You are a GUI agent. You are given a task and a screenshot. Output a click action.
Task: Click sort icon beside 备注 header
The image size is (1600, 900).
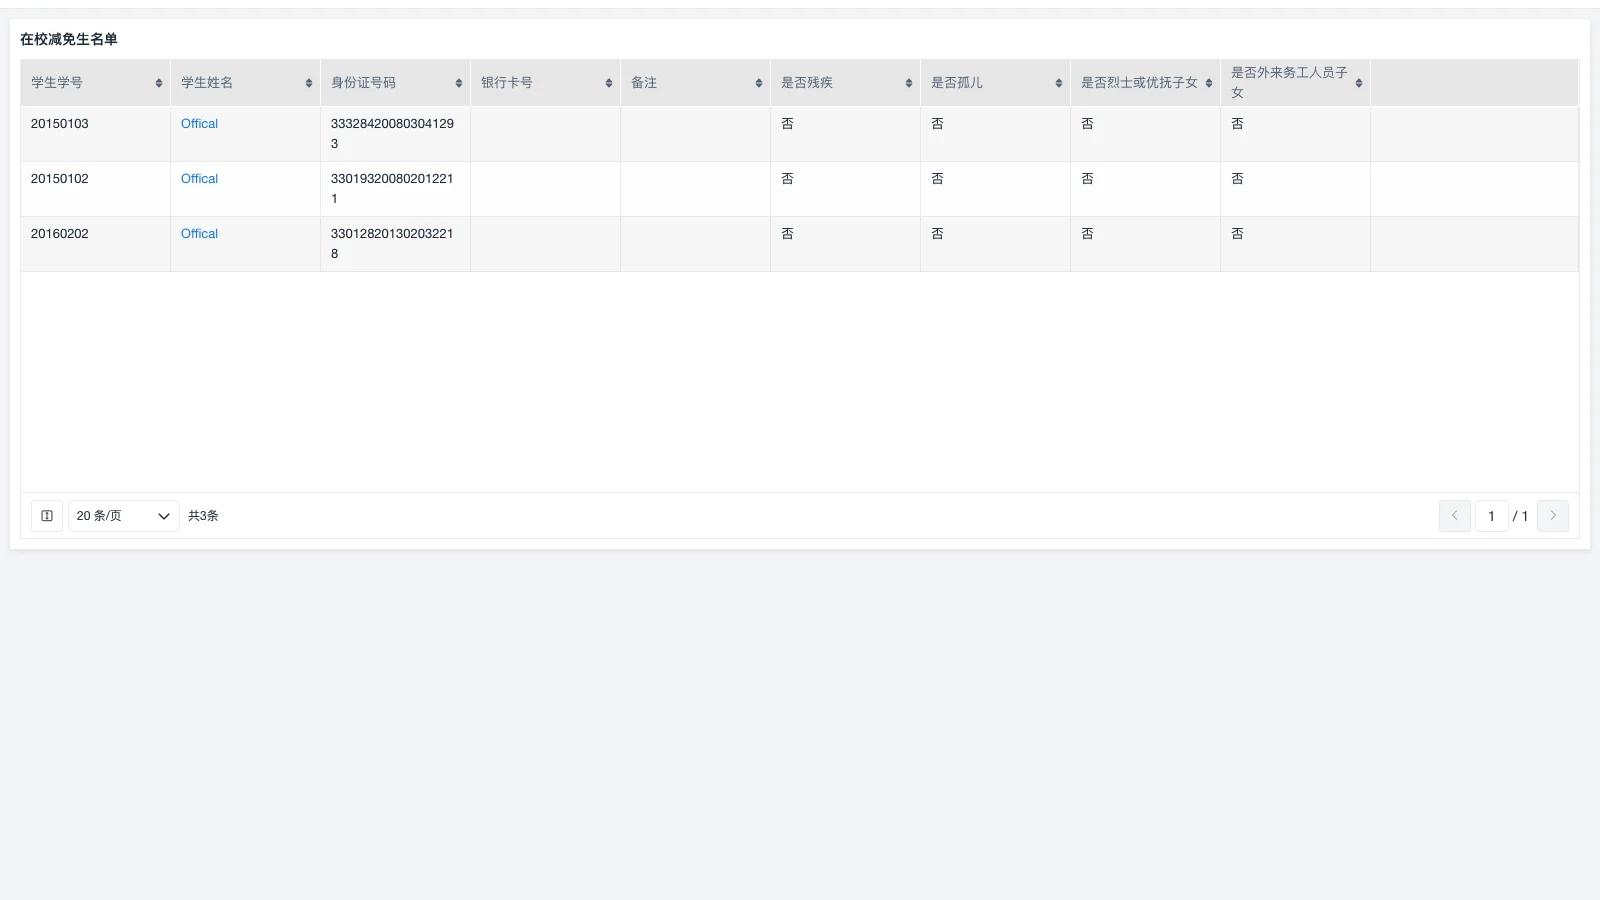(x=759, y=83)
